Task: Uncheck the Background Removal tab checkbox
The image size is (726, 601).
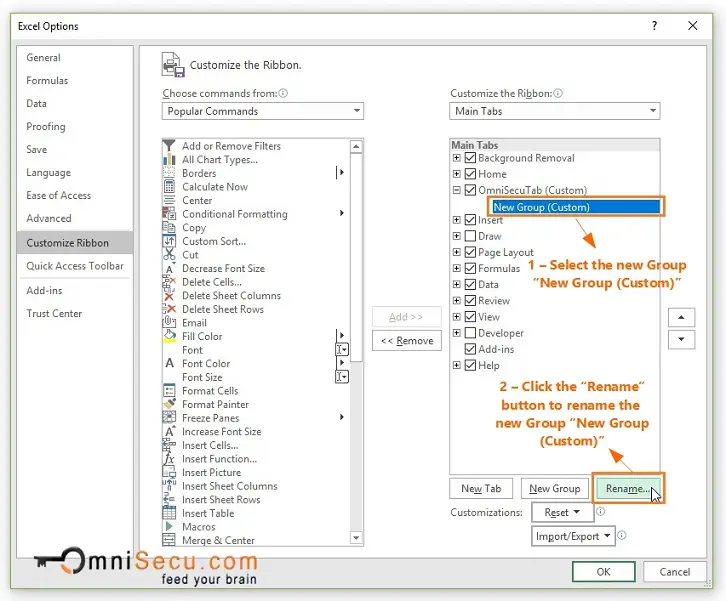Action: pos(470,158)
